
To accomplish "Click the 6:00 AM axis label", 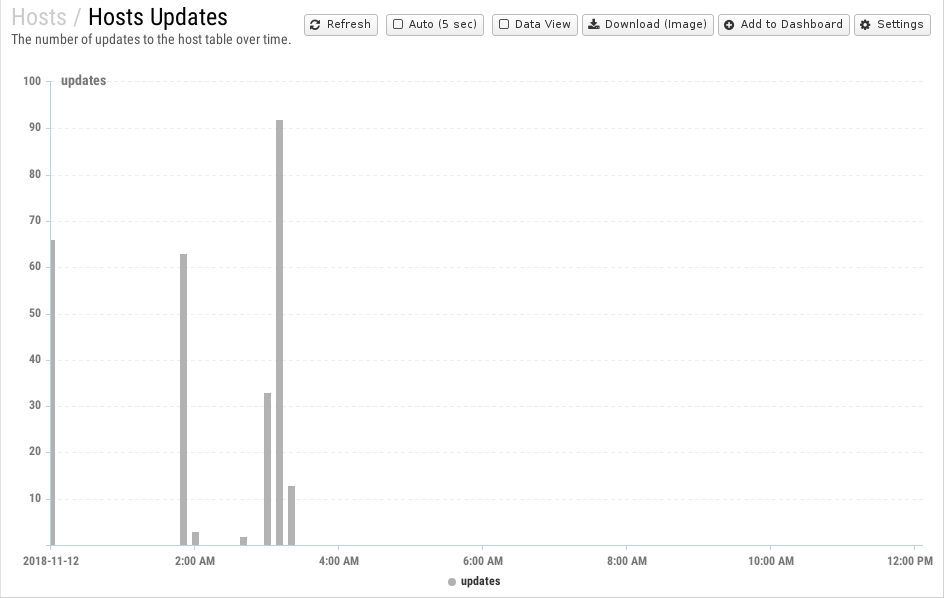I will [x=483, y=561].
